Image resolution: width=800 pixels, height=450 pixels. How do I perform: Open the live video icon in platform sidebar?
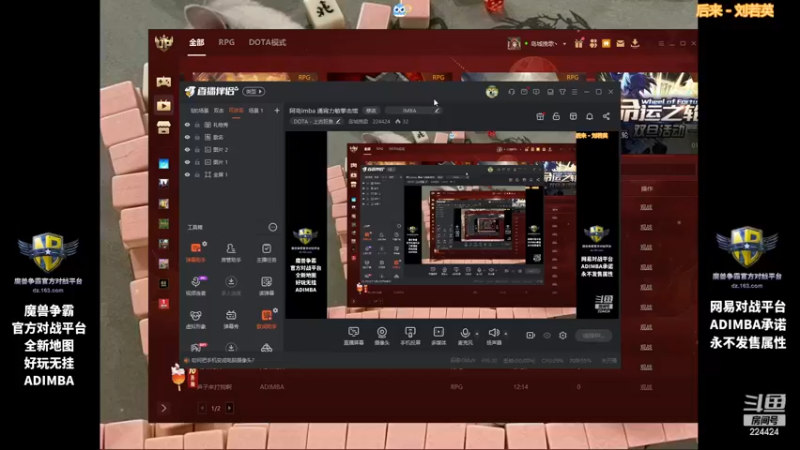pyautogui.click(x=163, y=105)
